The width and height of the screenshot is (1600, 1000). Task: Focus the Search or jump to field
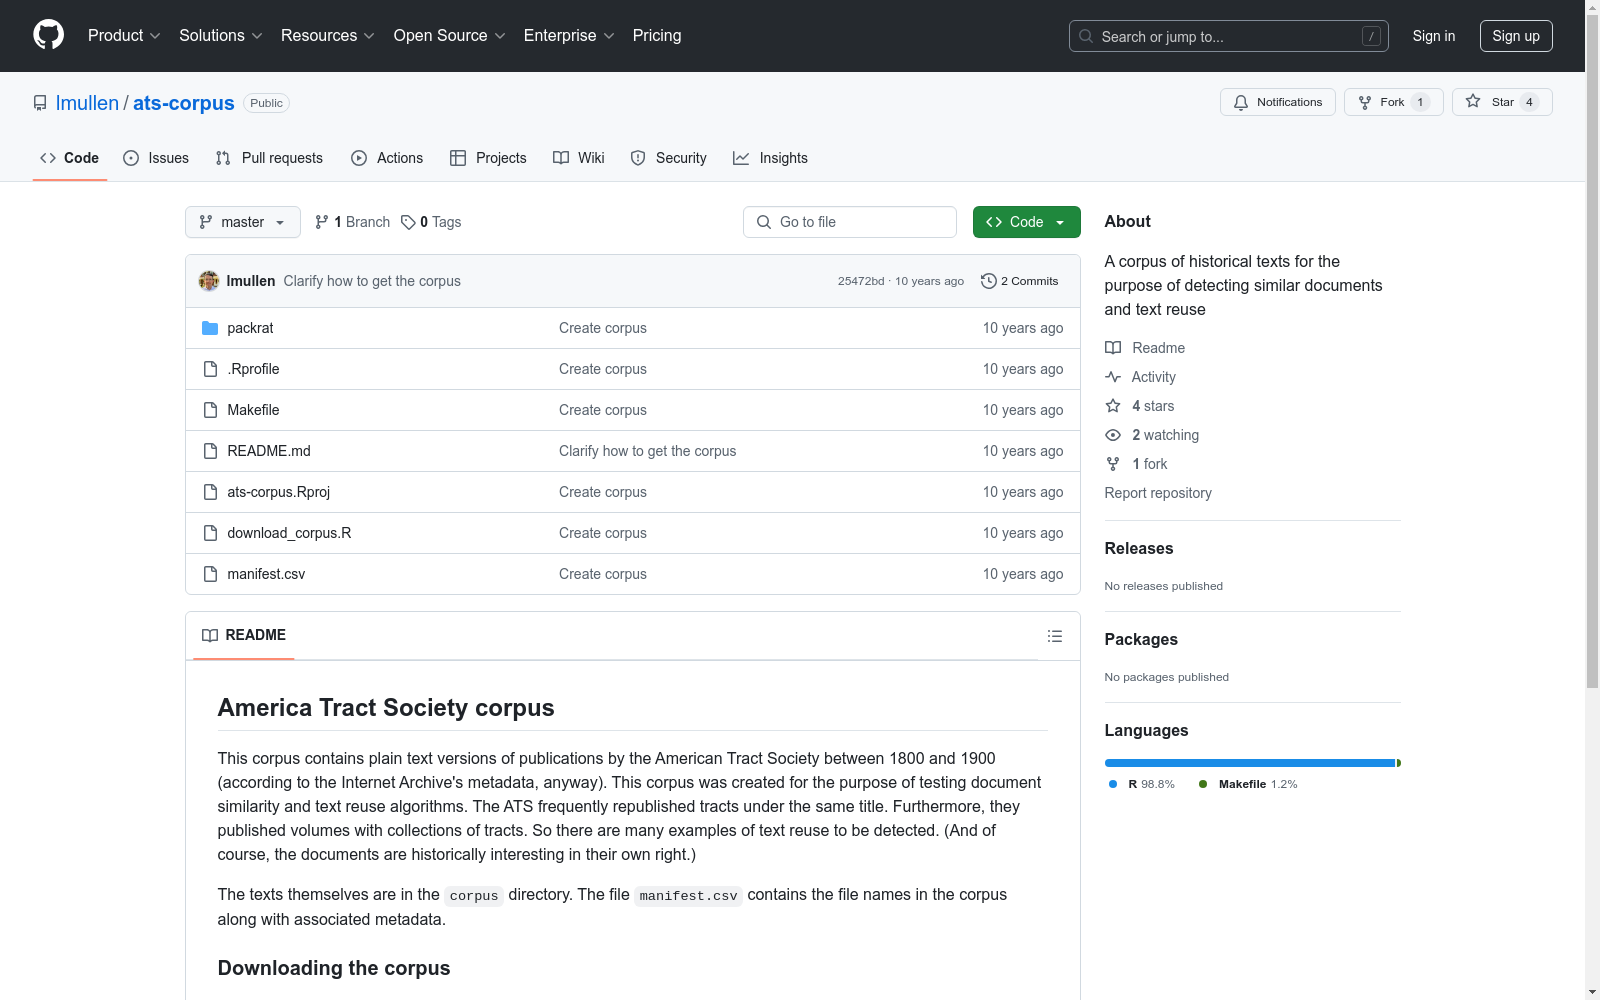1229,36
